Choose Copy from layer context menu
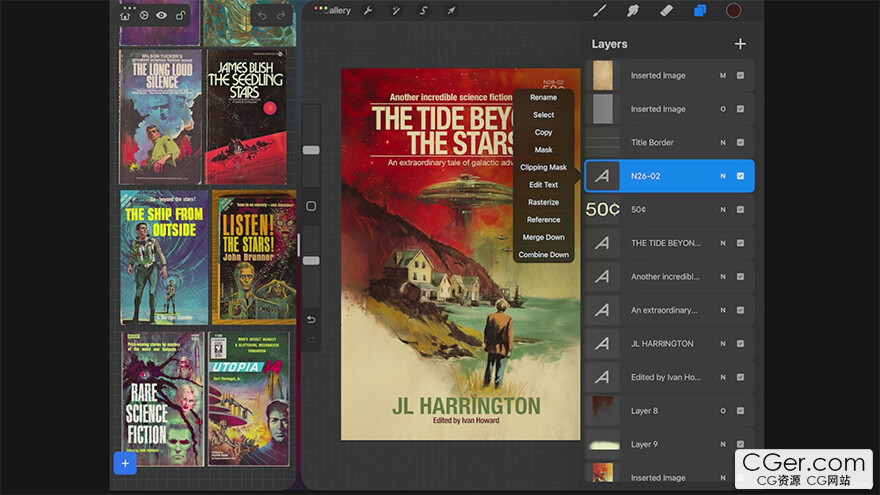The width and height of the screenshot is (880, 495). click(543, 132)
